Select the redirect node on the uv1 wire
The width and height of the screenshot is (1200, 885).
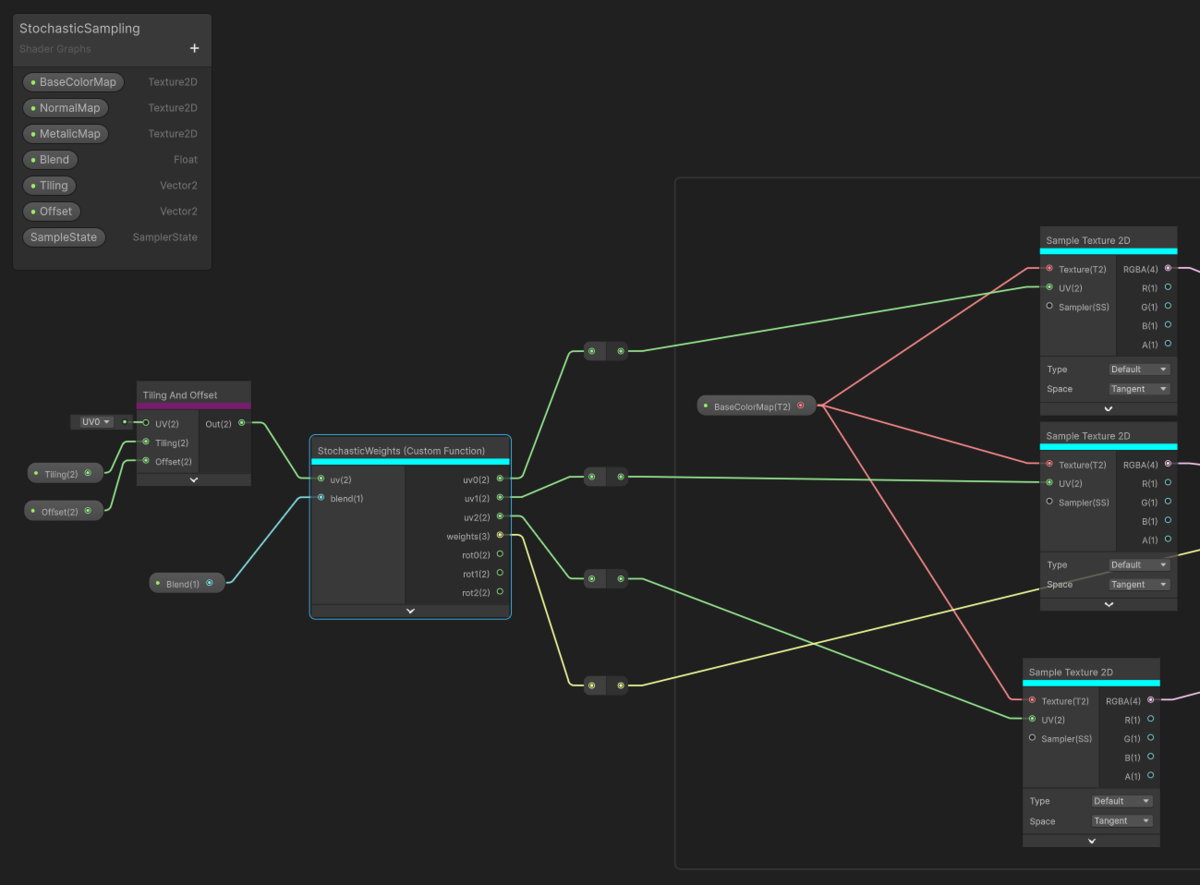coord(606,477)
